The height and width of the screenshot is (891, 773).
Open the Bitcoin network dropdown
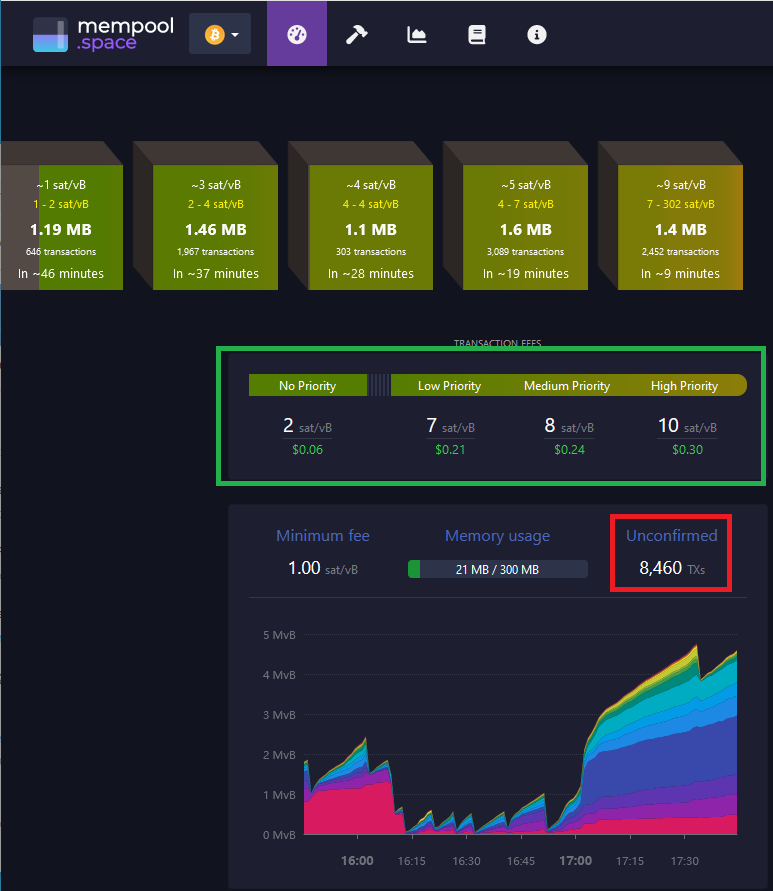point(220,34)
